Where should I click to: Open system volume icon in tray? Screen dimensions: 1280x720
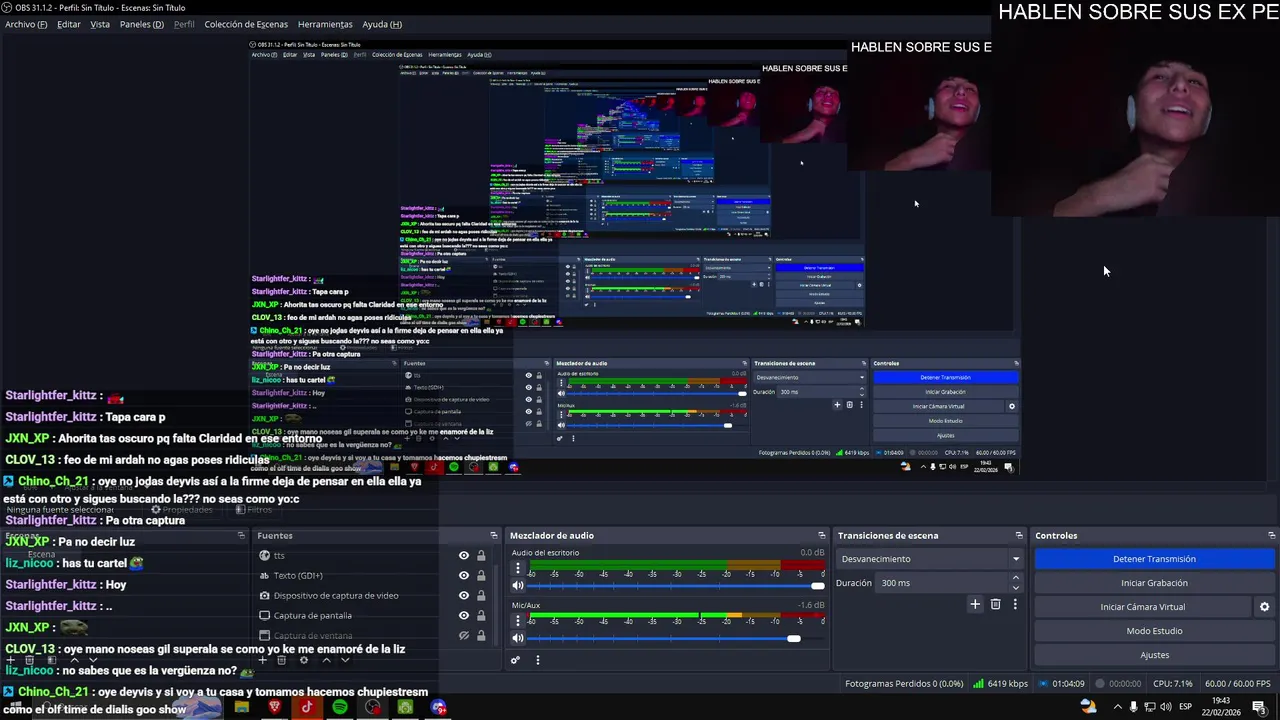1166,707
